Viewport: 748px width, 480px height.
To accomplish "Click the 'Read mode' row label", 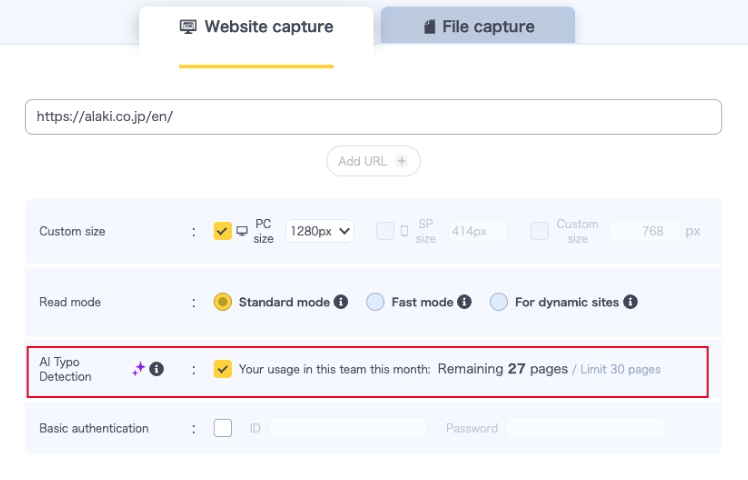I will pos(70,302).
